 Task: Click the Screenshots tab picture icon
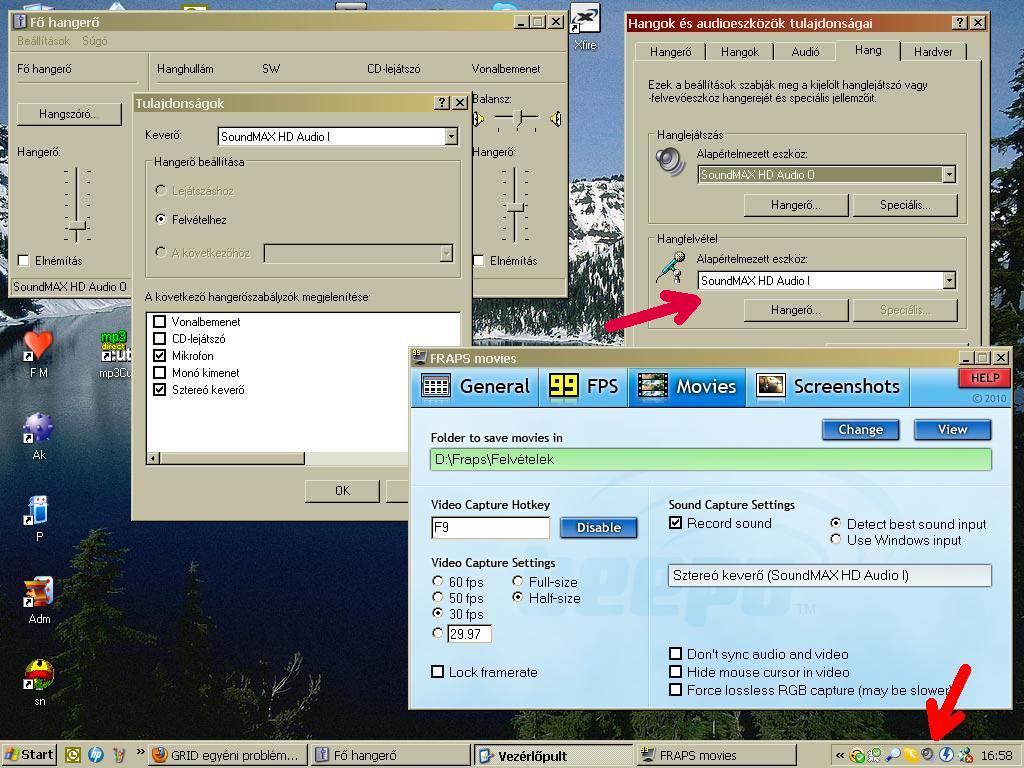tap(770, 386)
